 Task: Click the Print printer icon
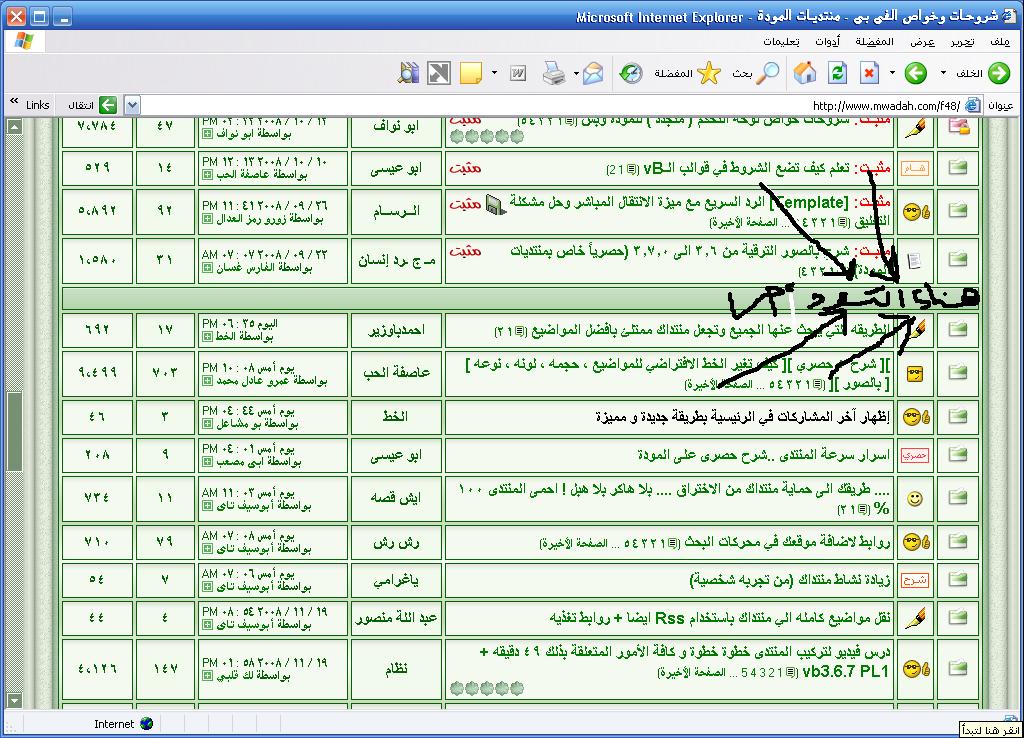(x=553, y=73)
